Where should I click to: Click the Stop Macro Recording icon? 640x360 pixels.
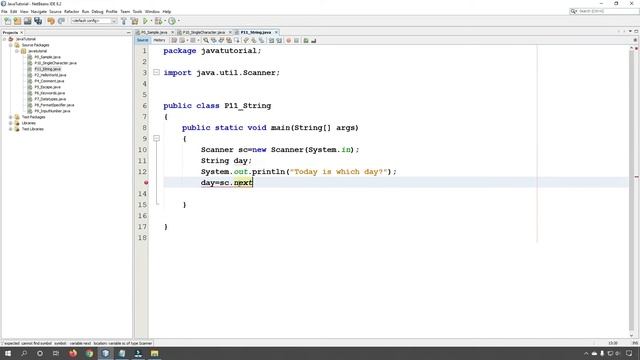pyautogui.click(x=296, y=40)
